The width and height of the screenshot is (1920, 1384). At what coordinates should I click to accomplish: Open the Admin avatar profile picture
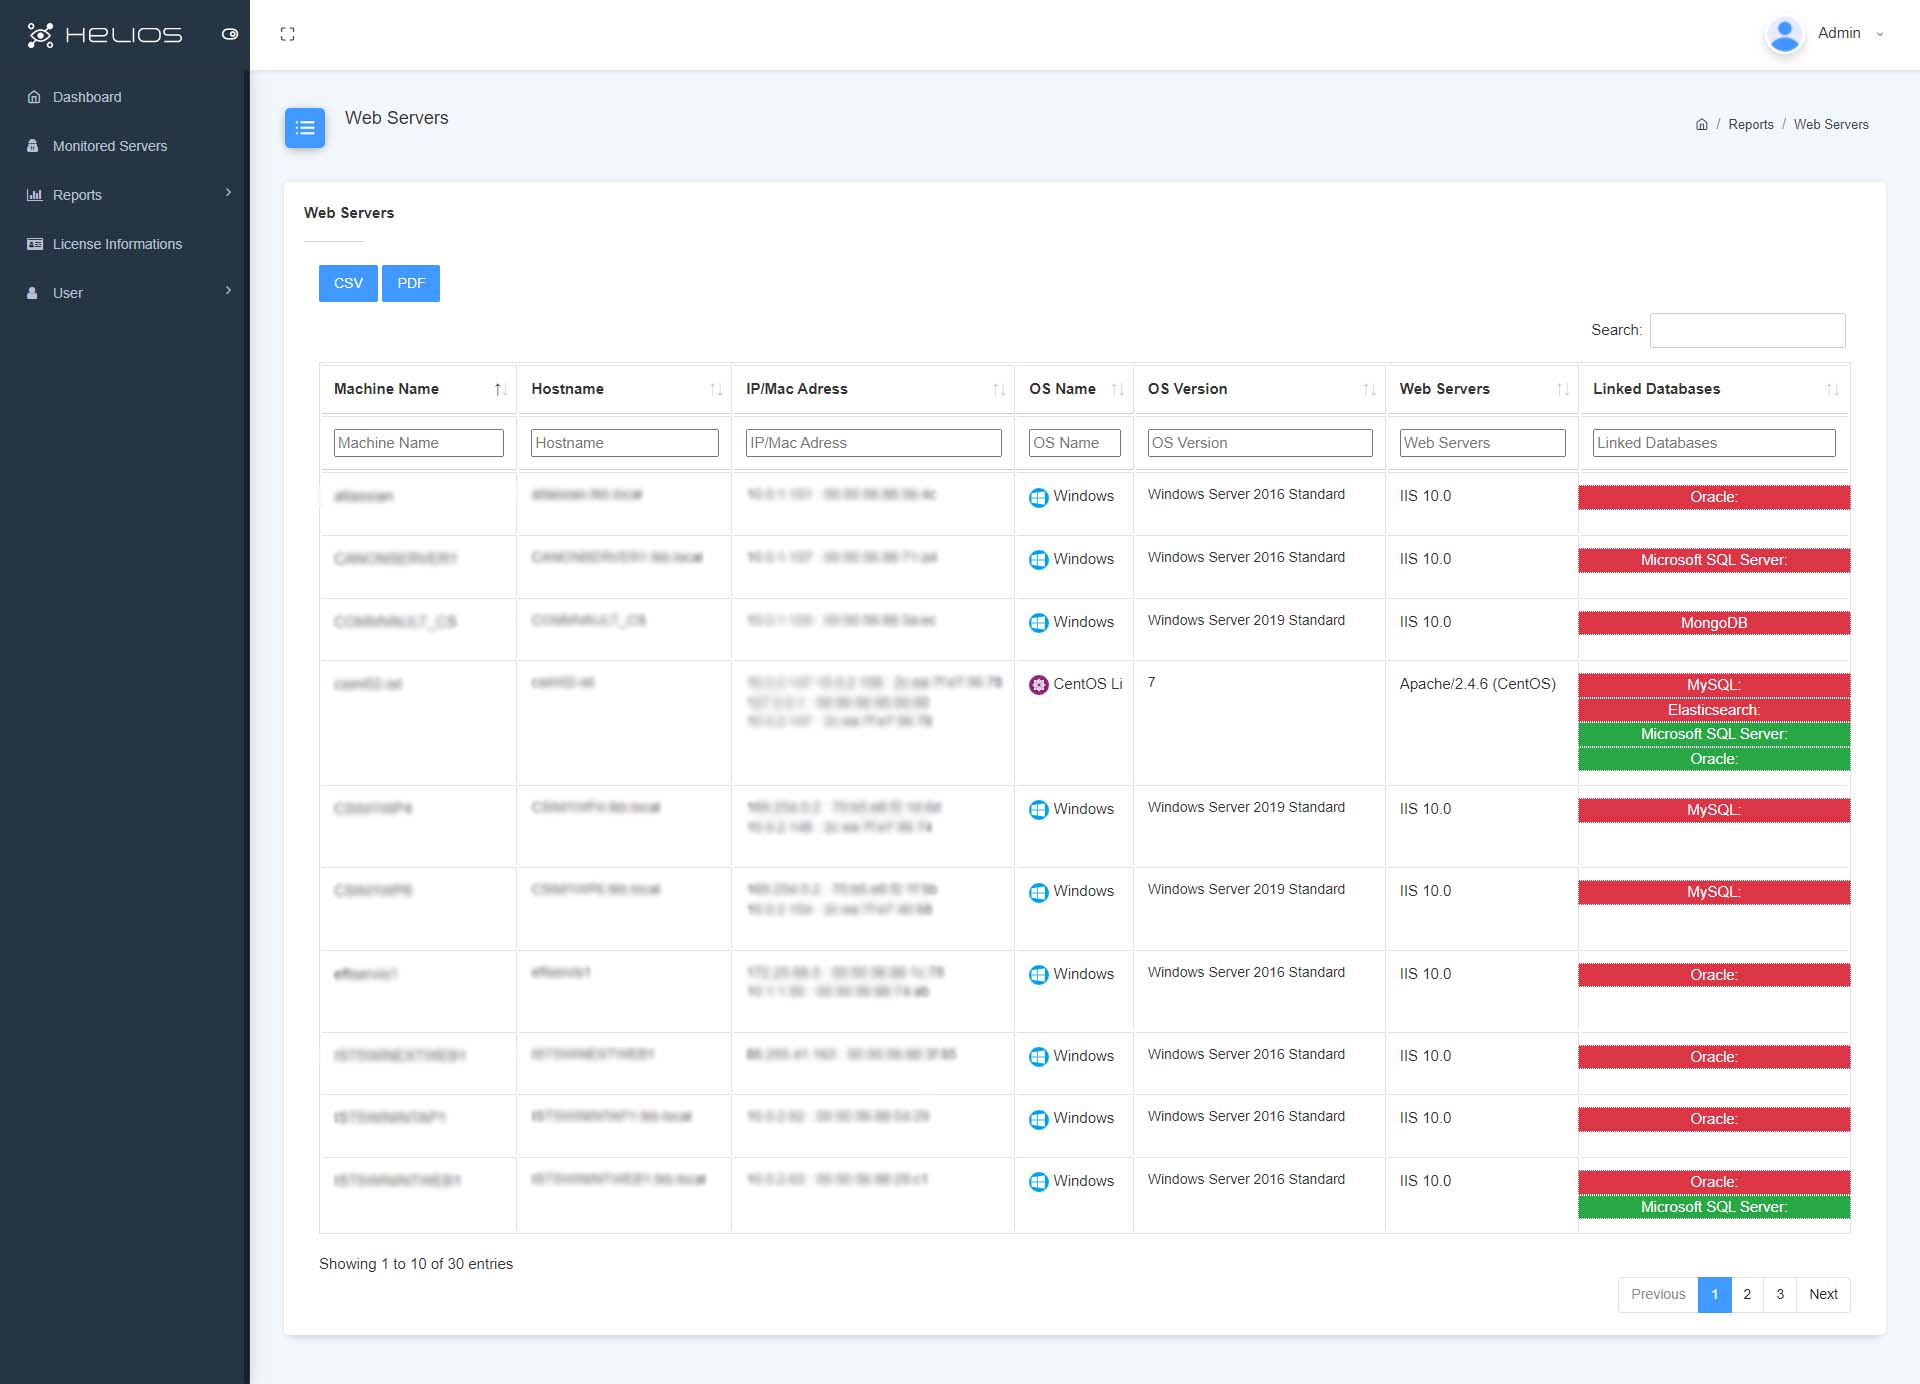[x=1784, y=33]
